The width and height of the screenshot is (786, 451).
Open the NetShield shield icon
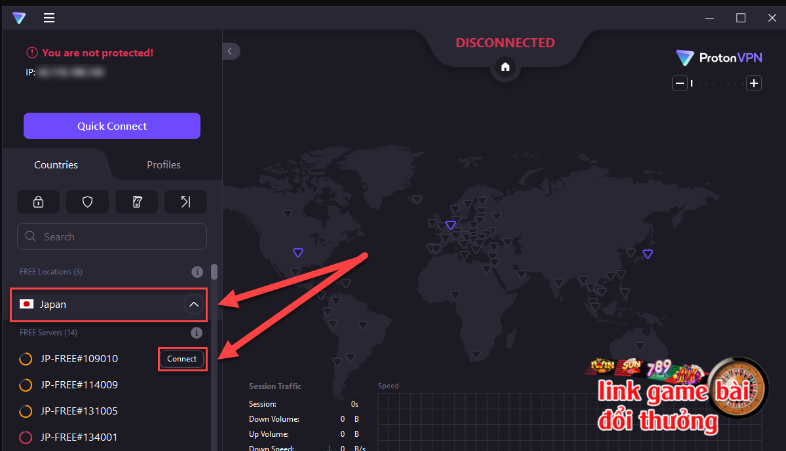[x=87, y=202]
